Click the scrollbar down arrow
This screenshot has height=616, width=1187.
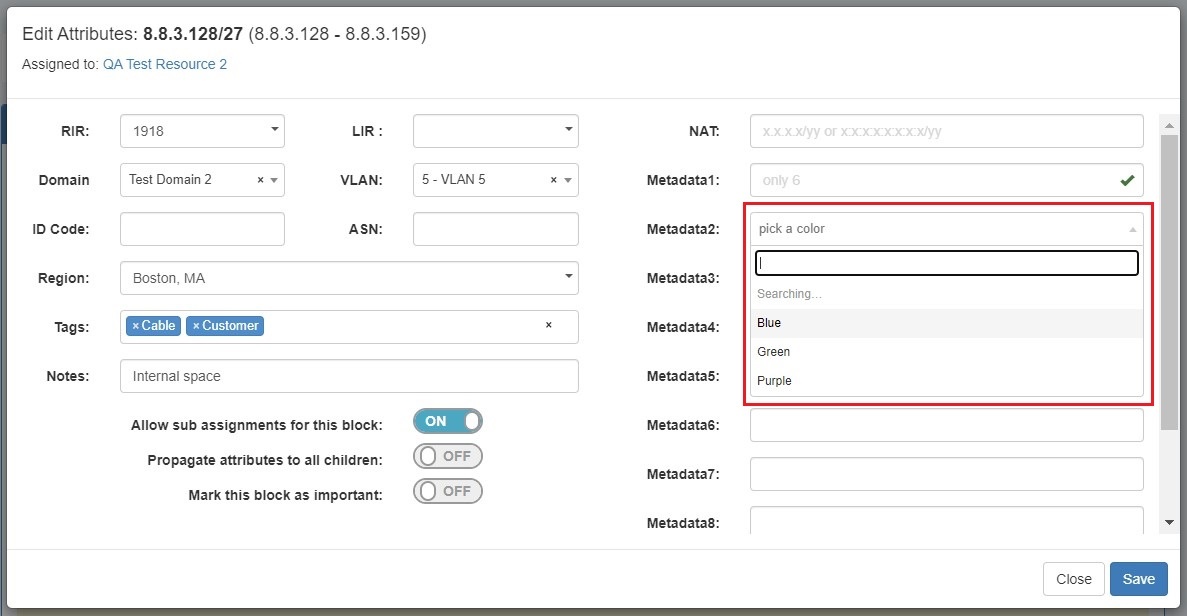1169,522
